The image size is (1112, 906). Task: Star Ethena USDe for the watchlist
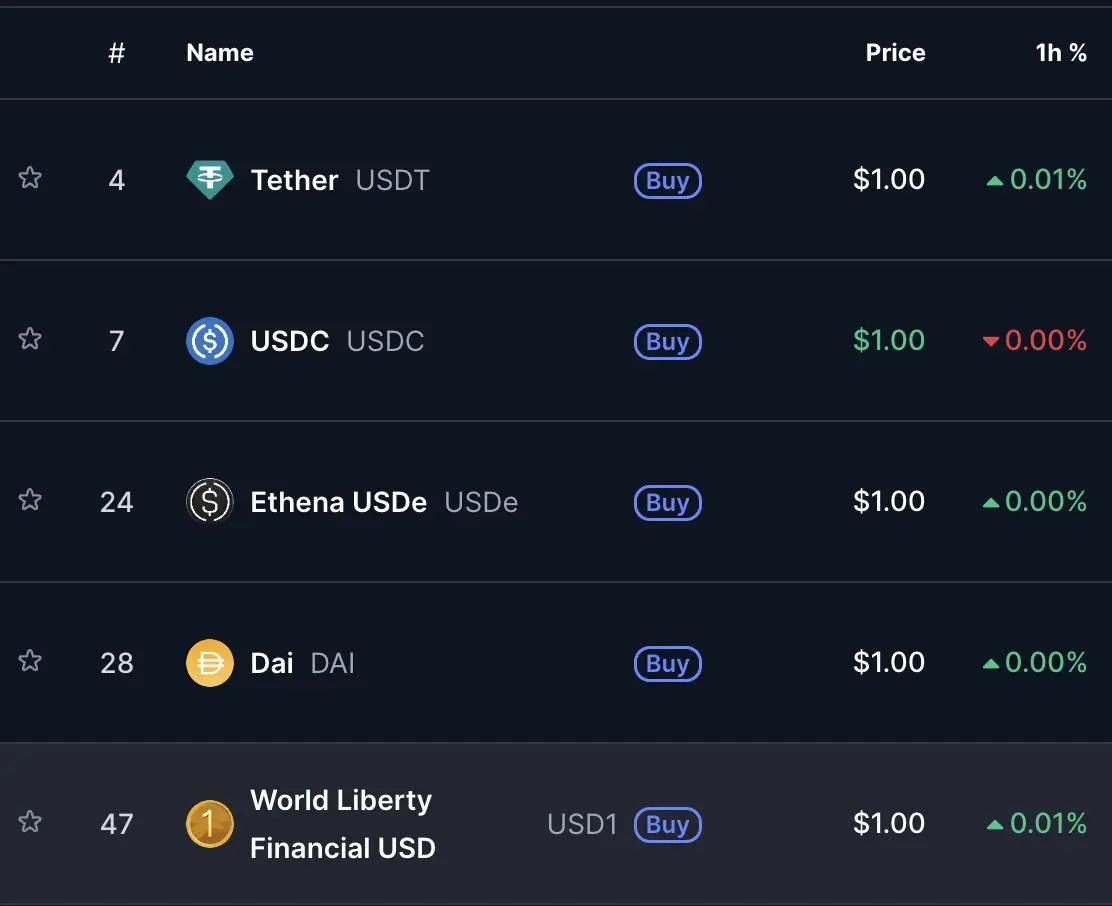(x=30, y=499)
